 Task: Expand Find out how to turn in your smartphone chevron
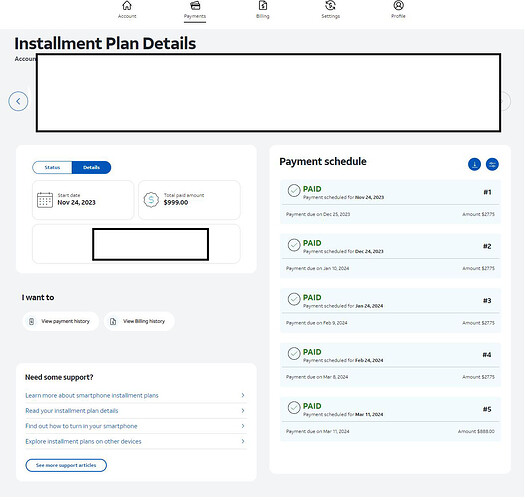[x=243, y=426]
